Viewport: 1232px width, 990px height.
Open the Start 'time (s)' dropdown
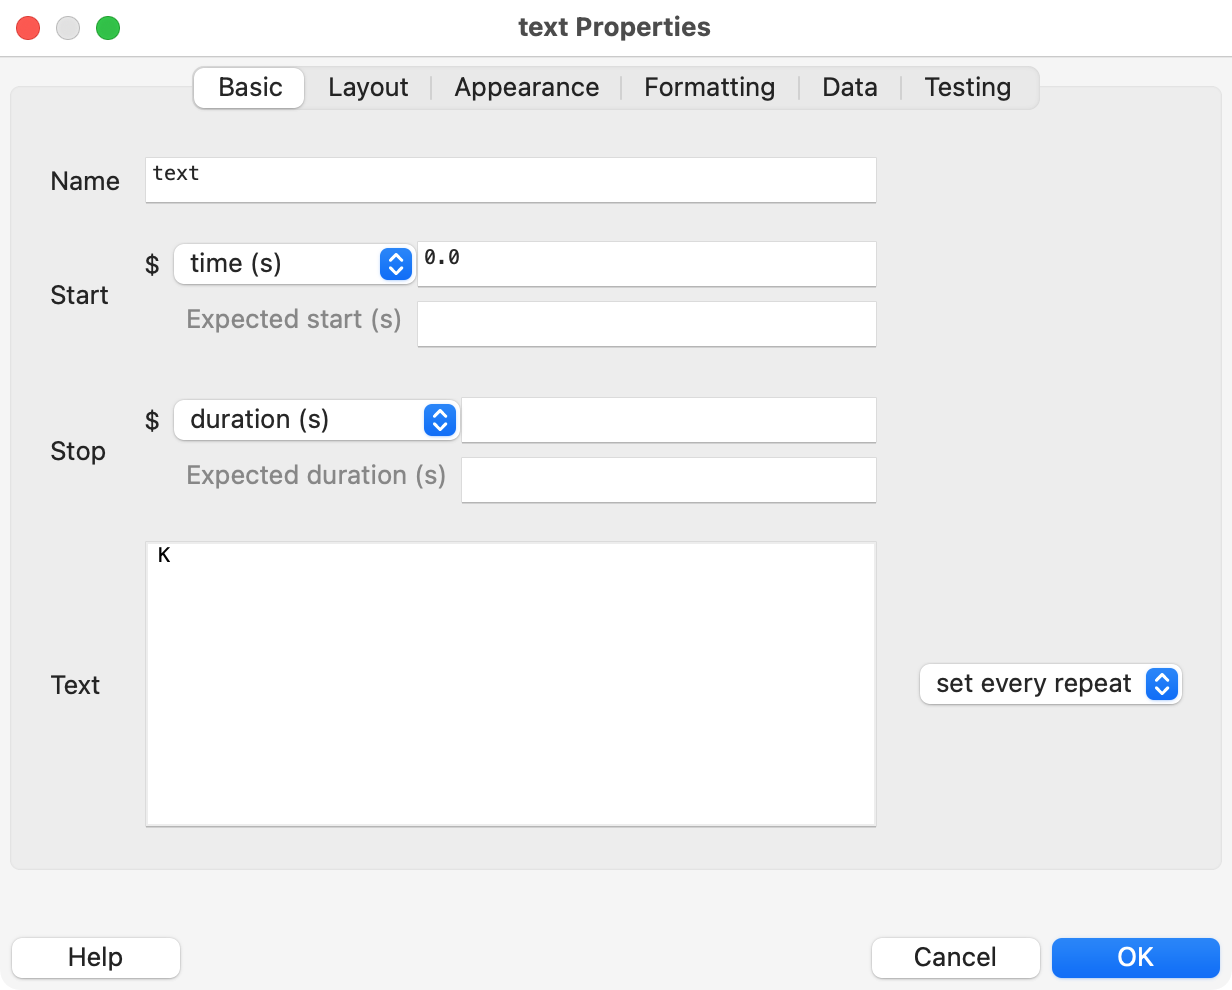click(294, 263)
